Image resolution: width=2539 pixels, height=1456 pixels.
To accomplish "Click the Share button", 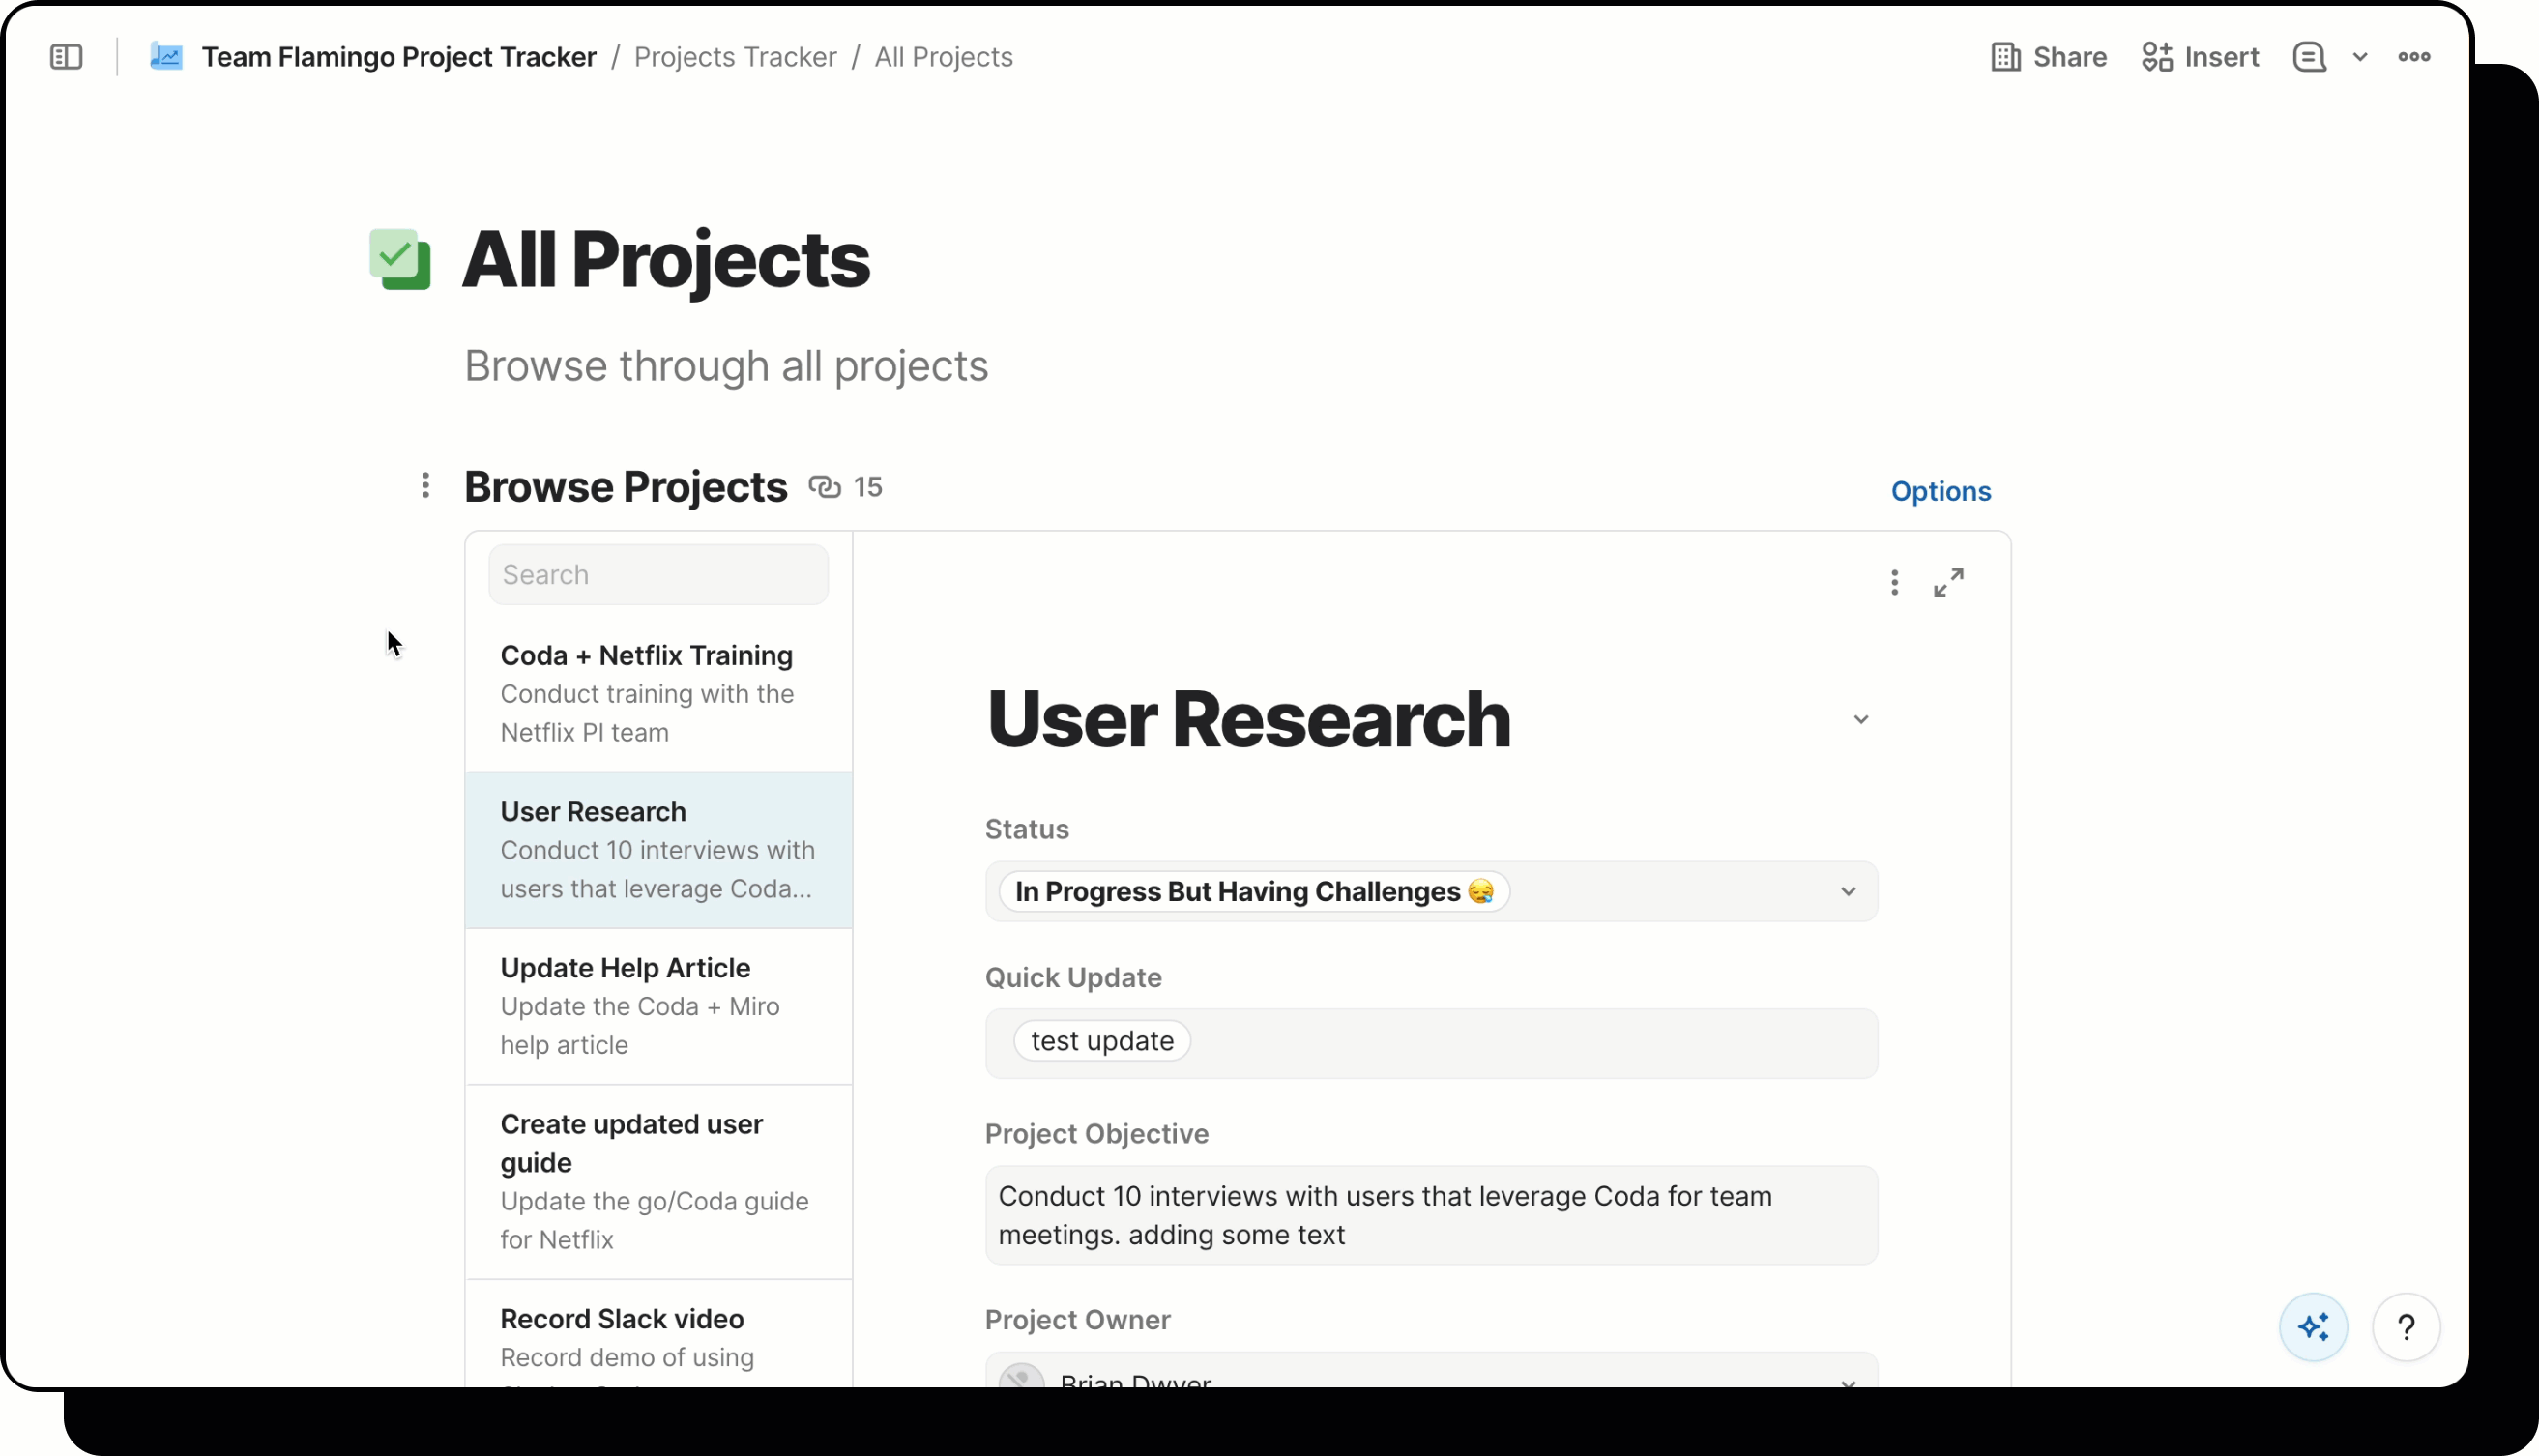I will 2048,57.
